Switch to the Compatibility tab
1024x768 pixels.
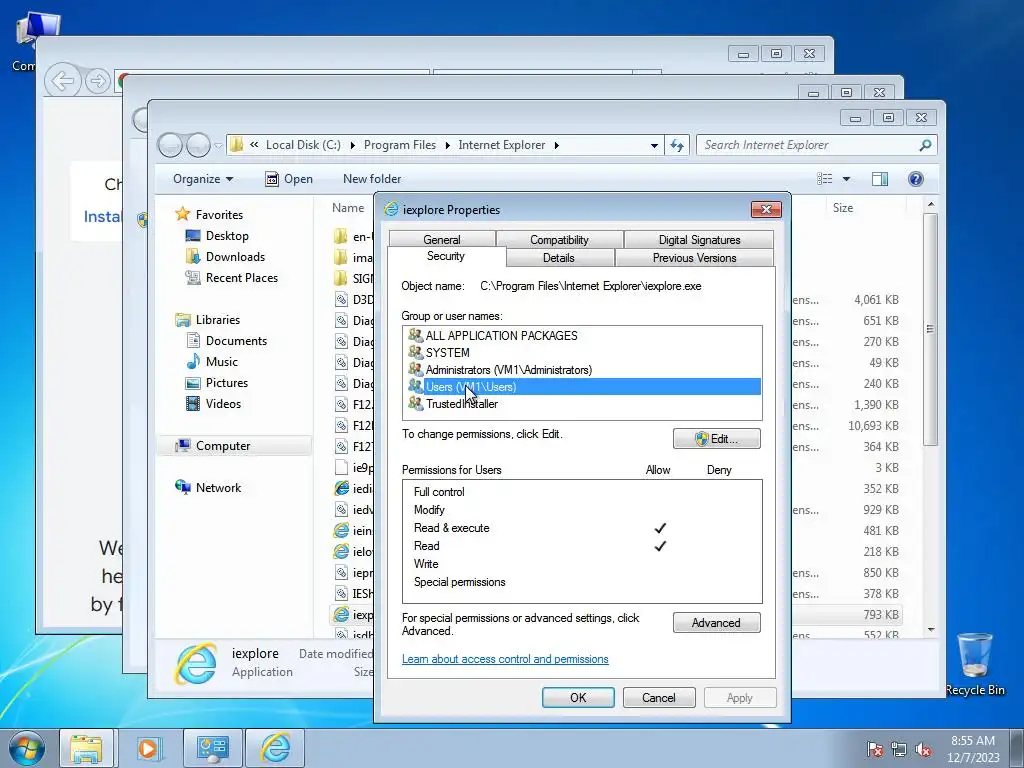coord(559,240)
